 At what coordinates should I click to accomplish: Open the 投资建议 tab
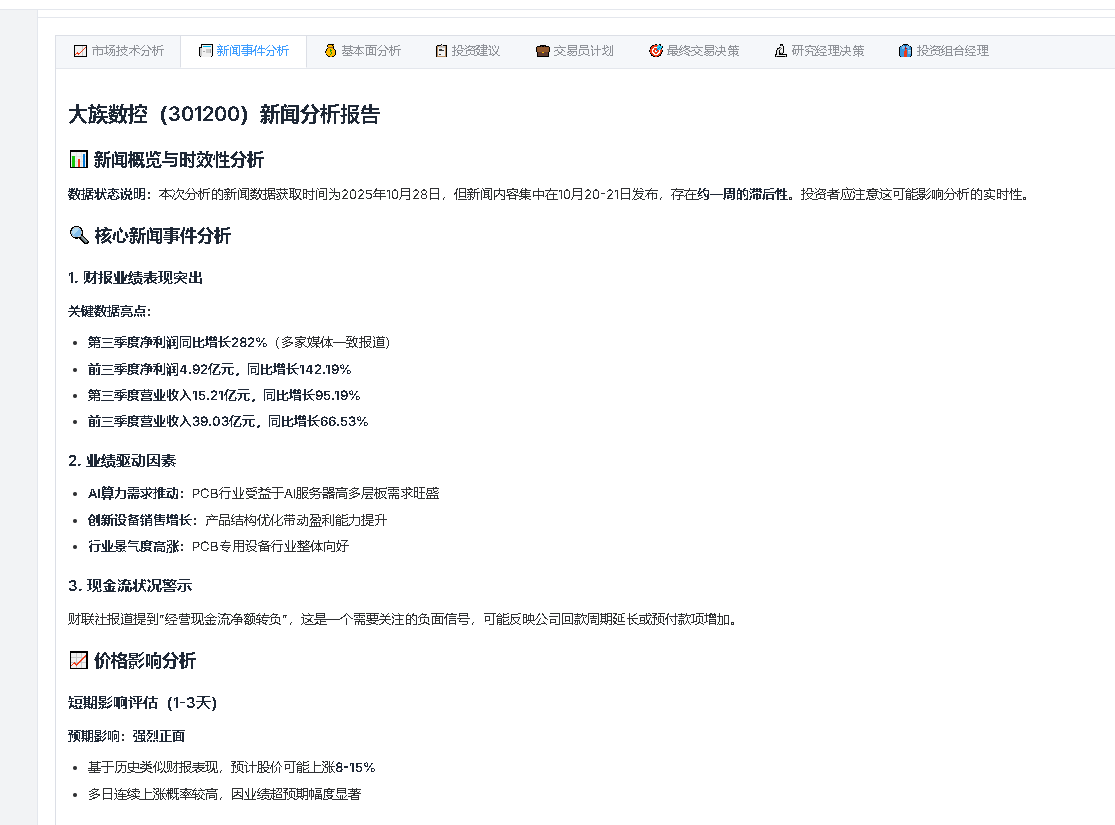click(467, 51)
